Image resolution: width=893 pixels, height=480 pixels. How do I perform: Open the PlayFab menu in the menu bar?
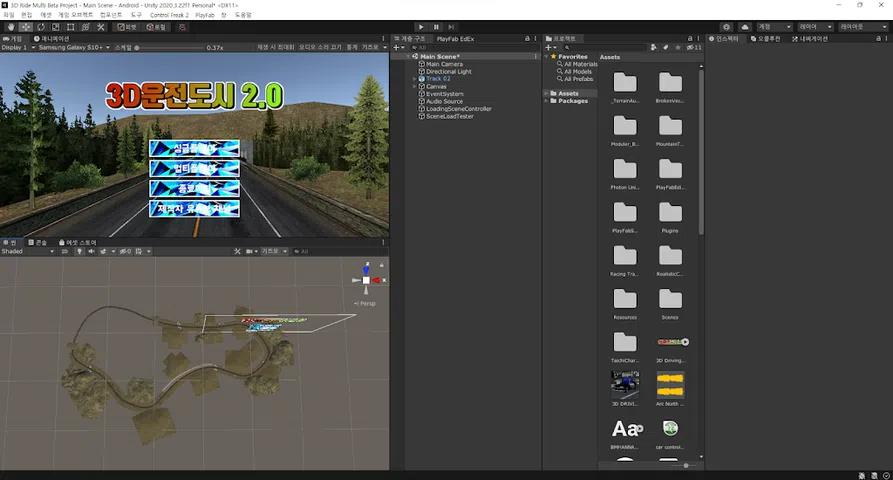tap(204, 15)
